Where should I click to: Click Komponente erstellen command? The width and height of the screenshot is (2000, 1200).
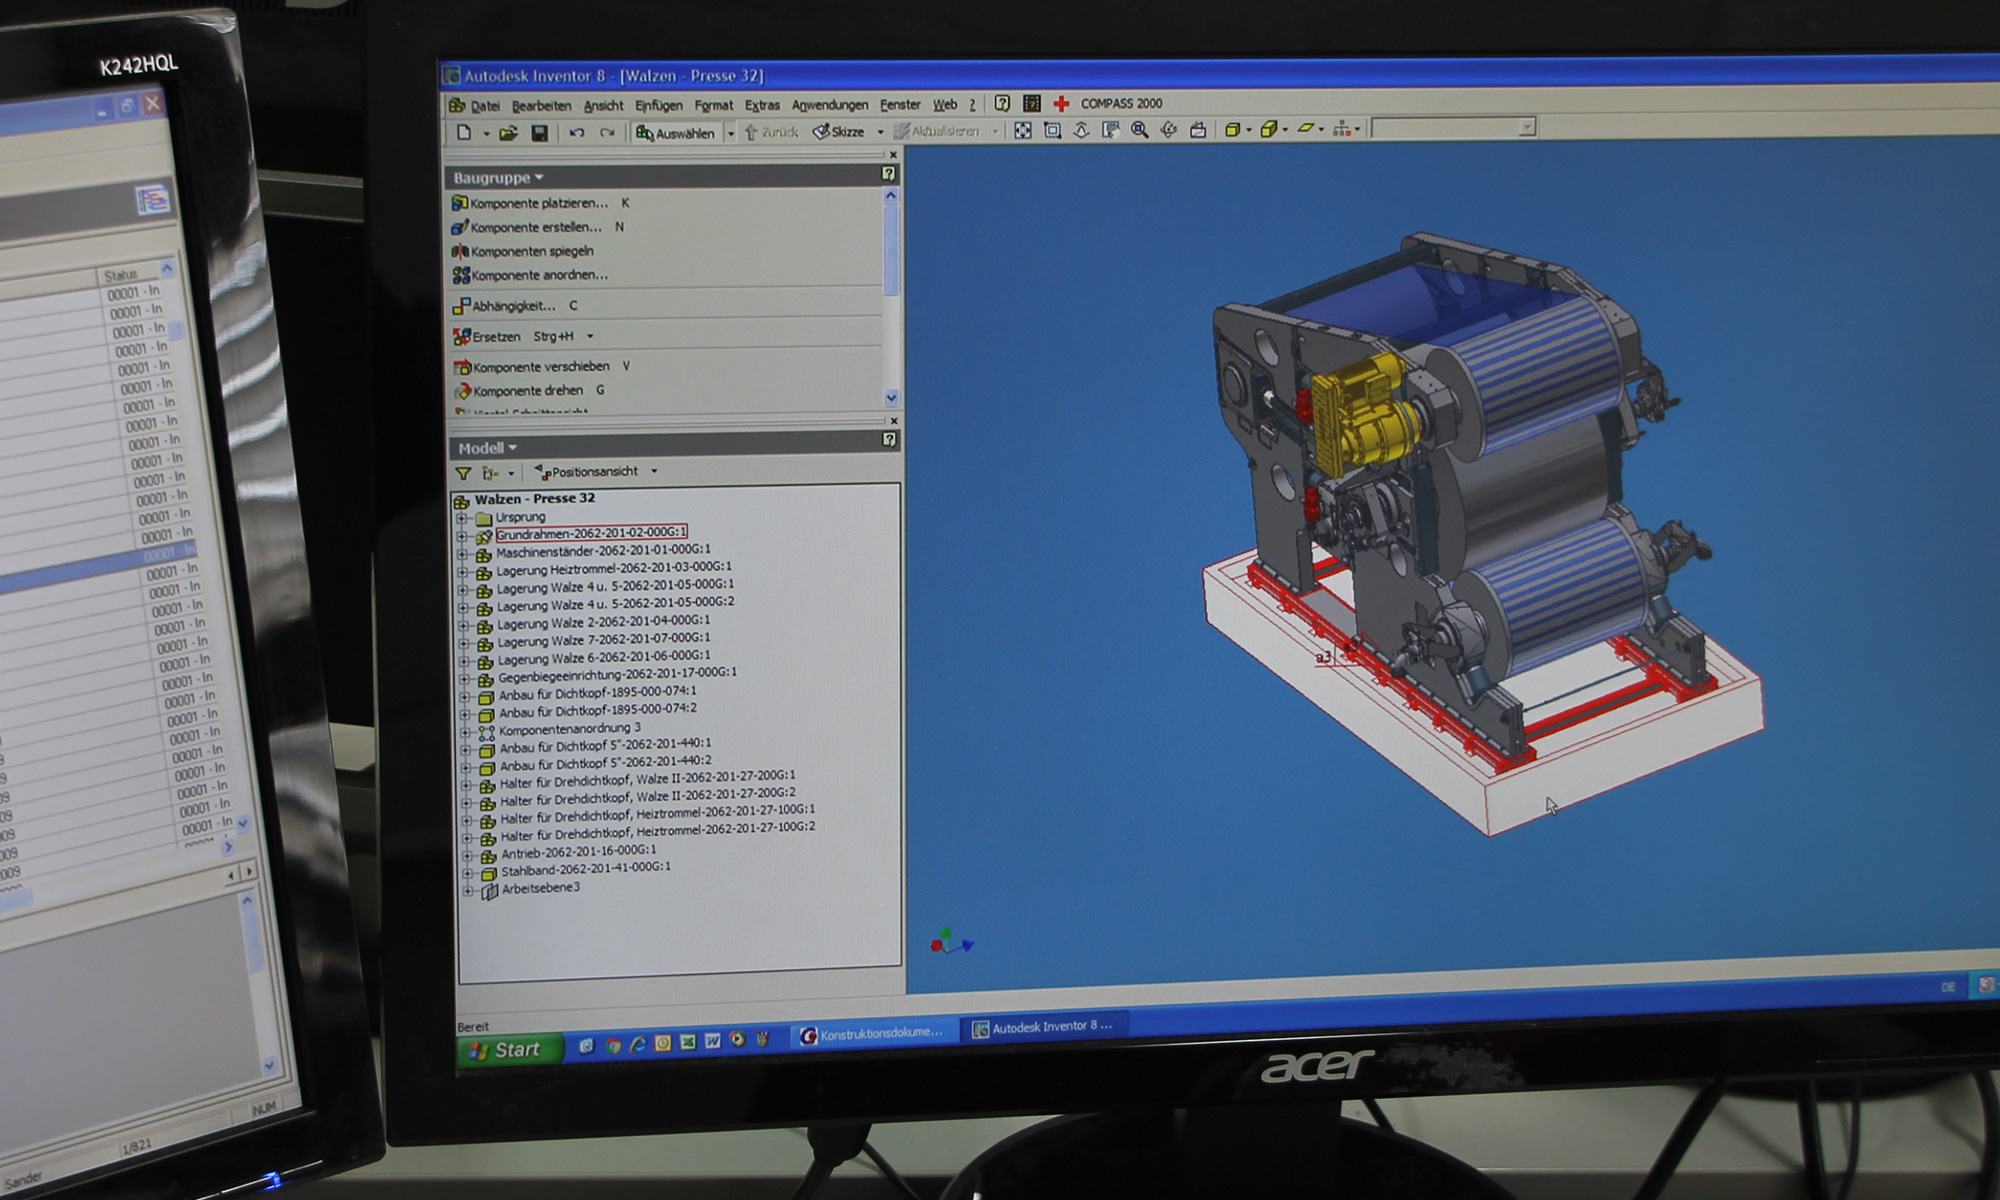coord(527,227)
